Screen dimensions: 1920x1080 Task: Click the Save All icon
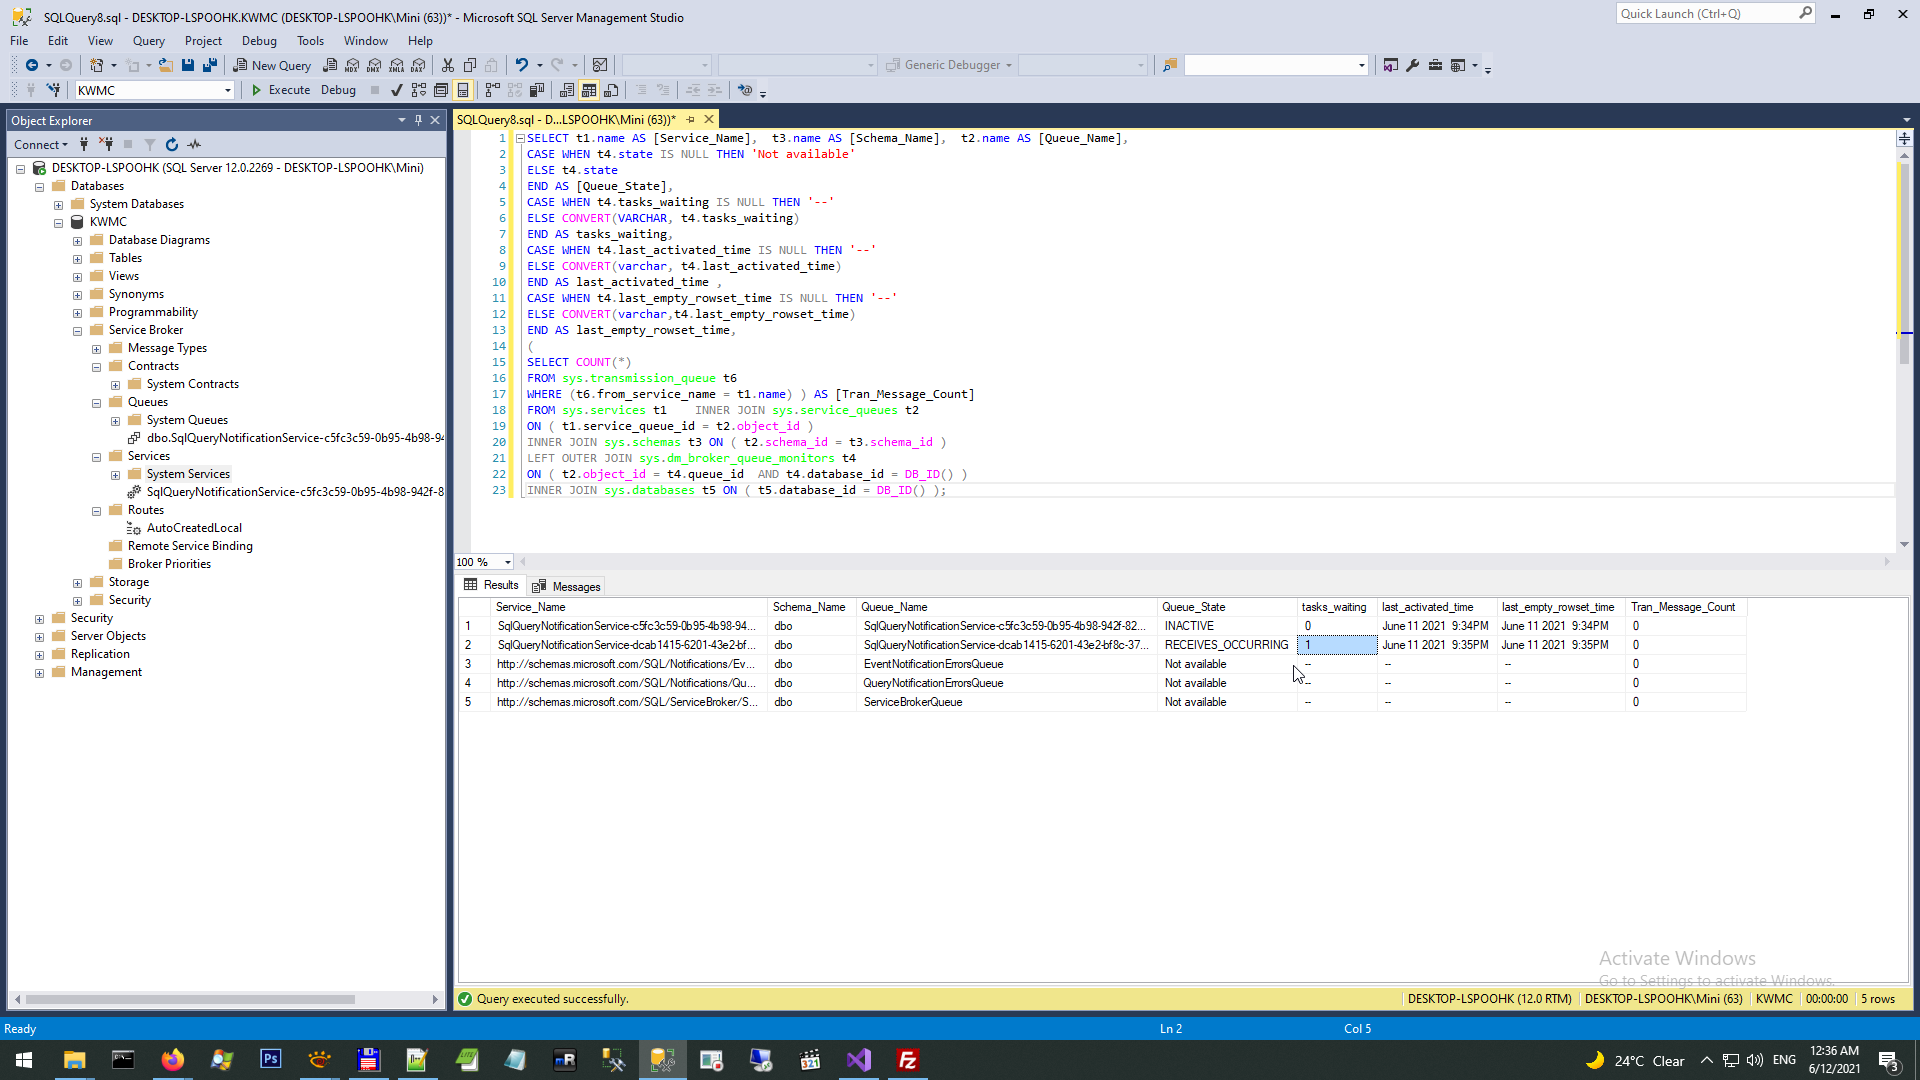[209, 65]
